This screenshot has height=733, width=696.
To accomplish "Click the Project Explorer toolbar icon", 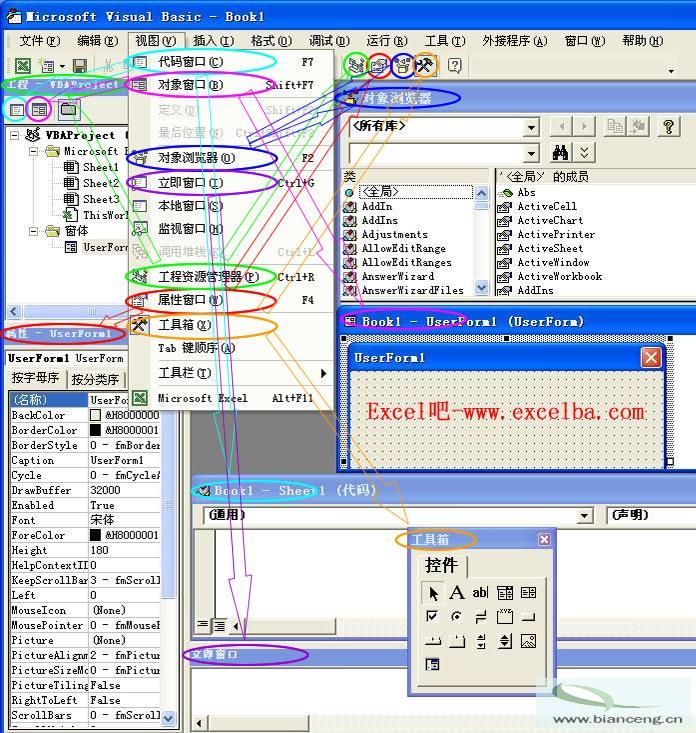I will click(x=355, y=66).
